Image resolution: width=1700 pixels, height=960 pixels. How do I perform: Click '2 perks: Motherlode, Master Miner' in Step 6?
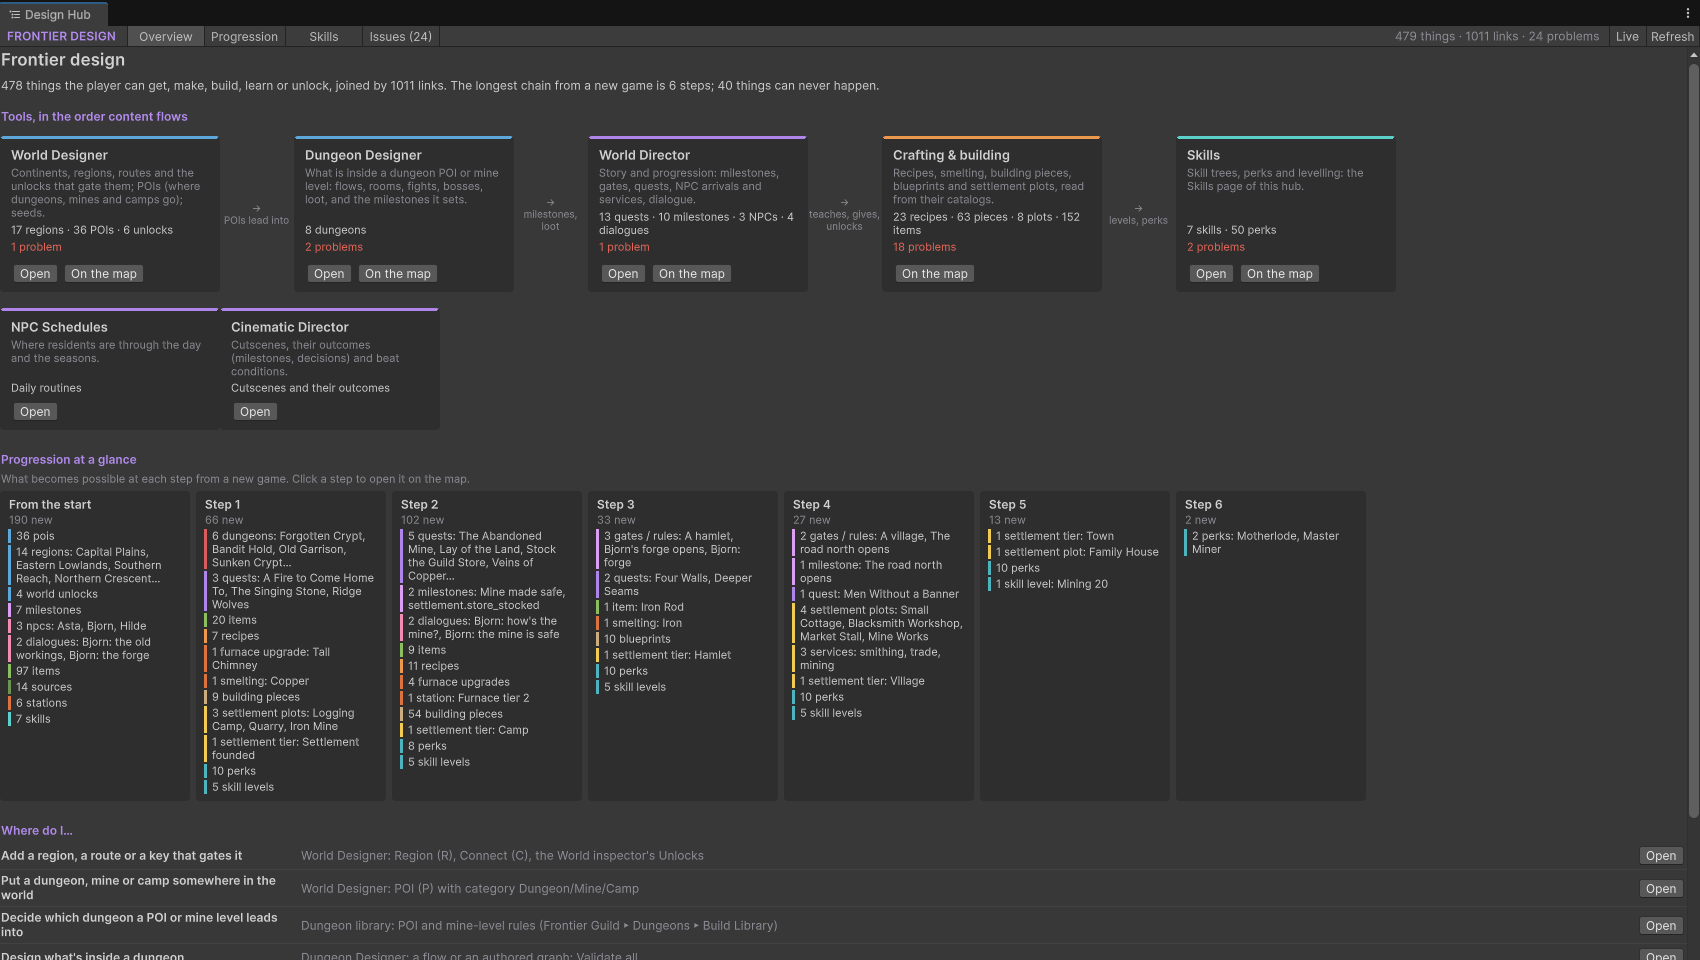(x=1265, y=543)
